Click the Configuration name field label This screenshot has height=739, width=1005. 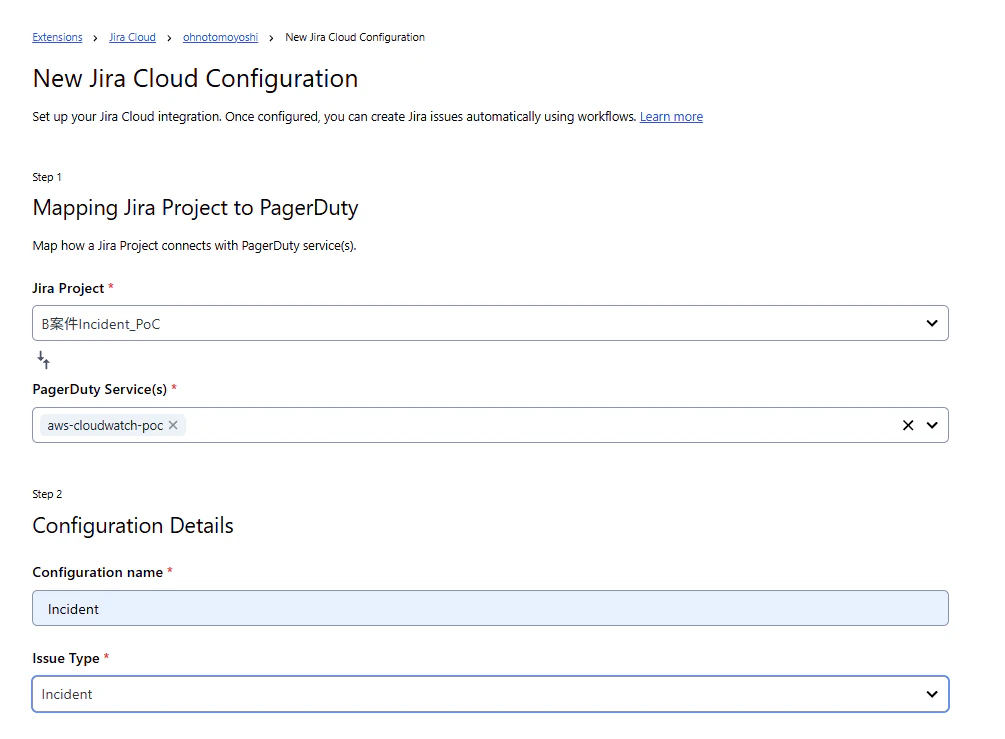97,572
